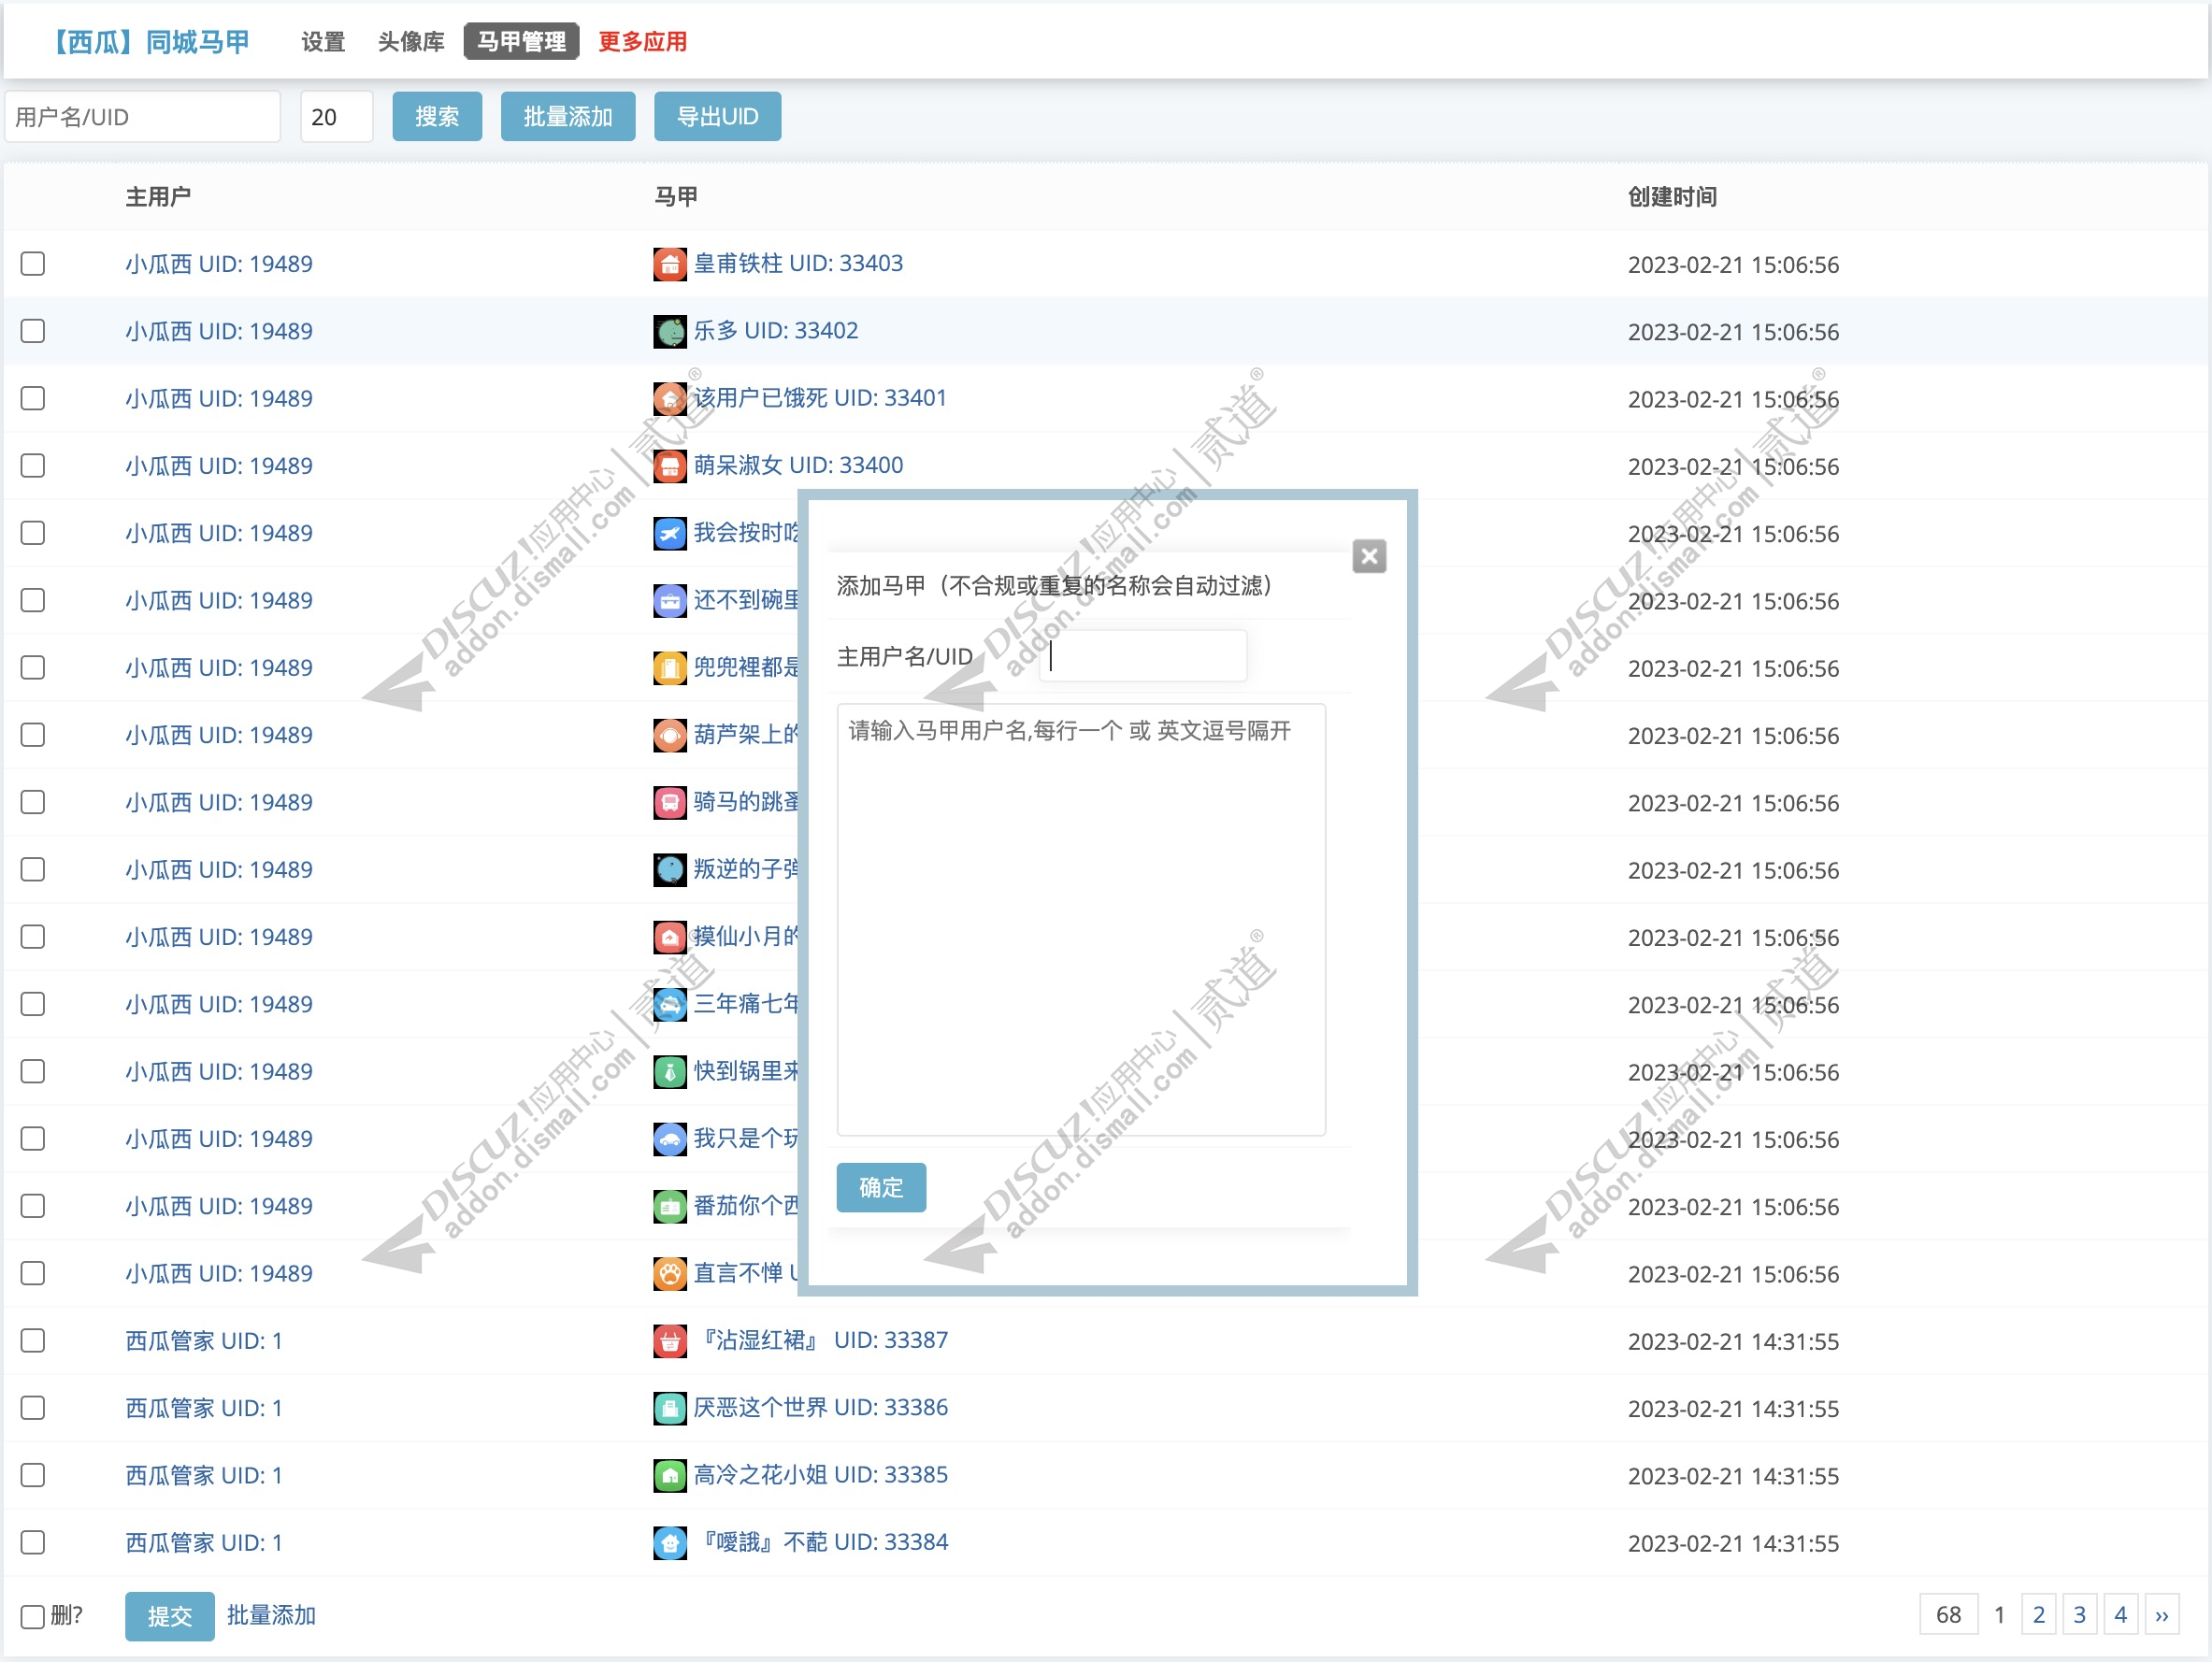2212x1662 pixels.
Task: Go to page 2
Action: tap(2039, 1615)
